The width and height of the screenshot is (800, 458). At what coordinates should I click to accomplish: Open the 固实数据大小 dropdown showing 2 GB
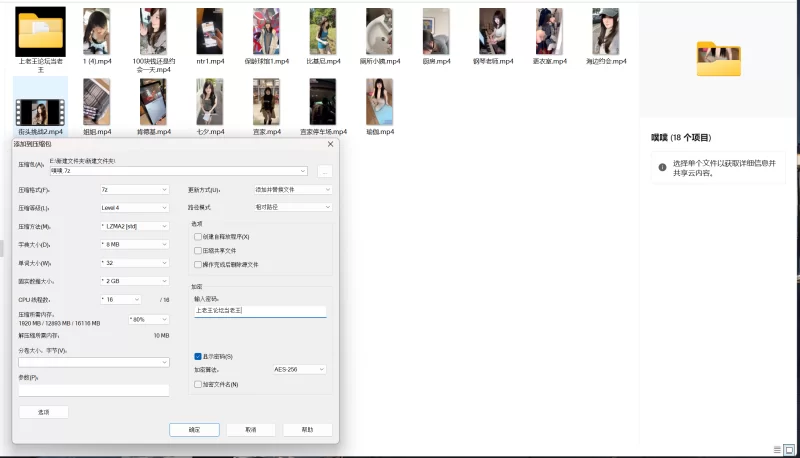(135, 281)
